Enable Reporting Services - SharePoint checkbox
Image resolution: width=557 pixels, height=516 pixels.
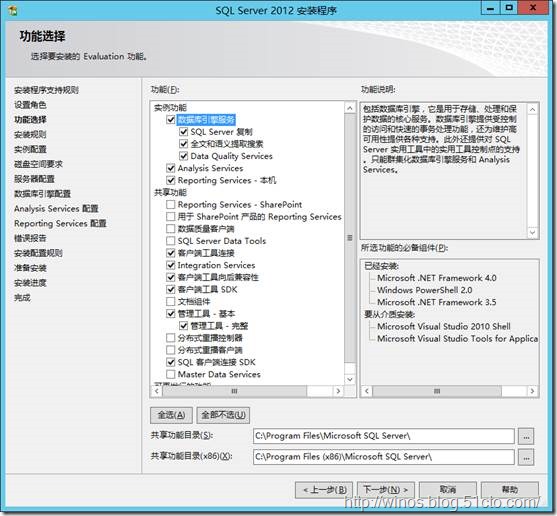(x=171, y=205)
